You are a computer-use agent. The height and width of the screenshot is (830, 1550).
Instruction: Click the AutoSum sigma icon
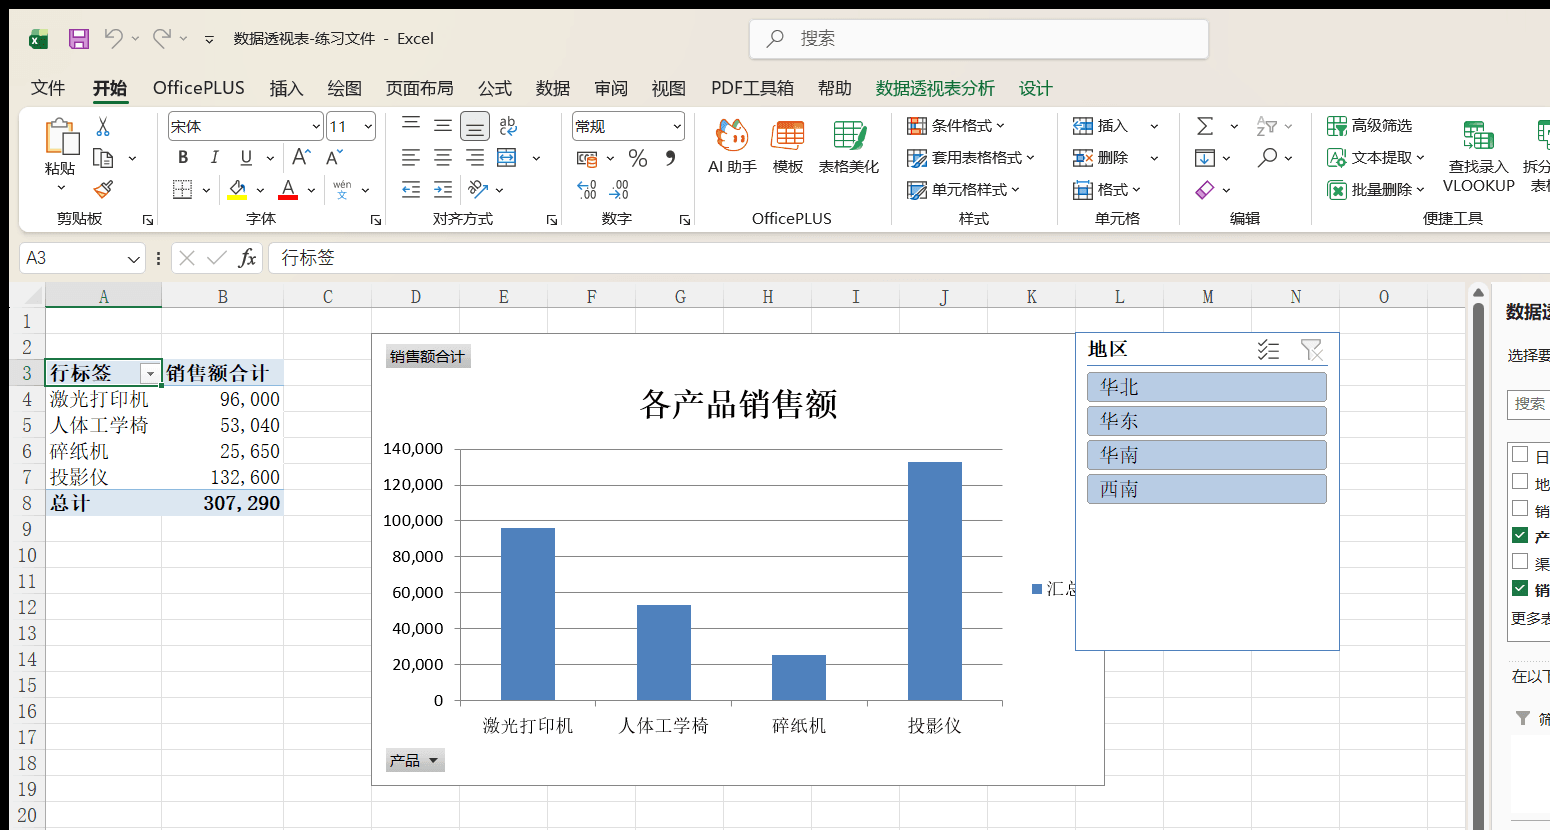pos(1205,126)
